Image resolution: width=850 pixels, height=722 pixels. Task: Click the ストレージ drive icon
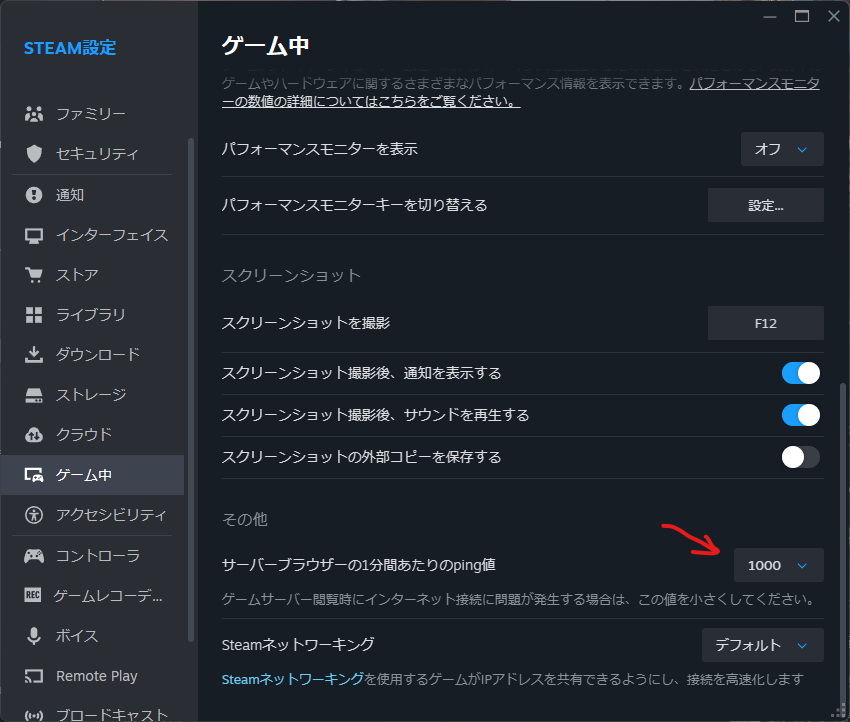34,395
